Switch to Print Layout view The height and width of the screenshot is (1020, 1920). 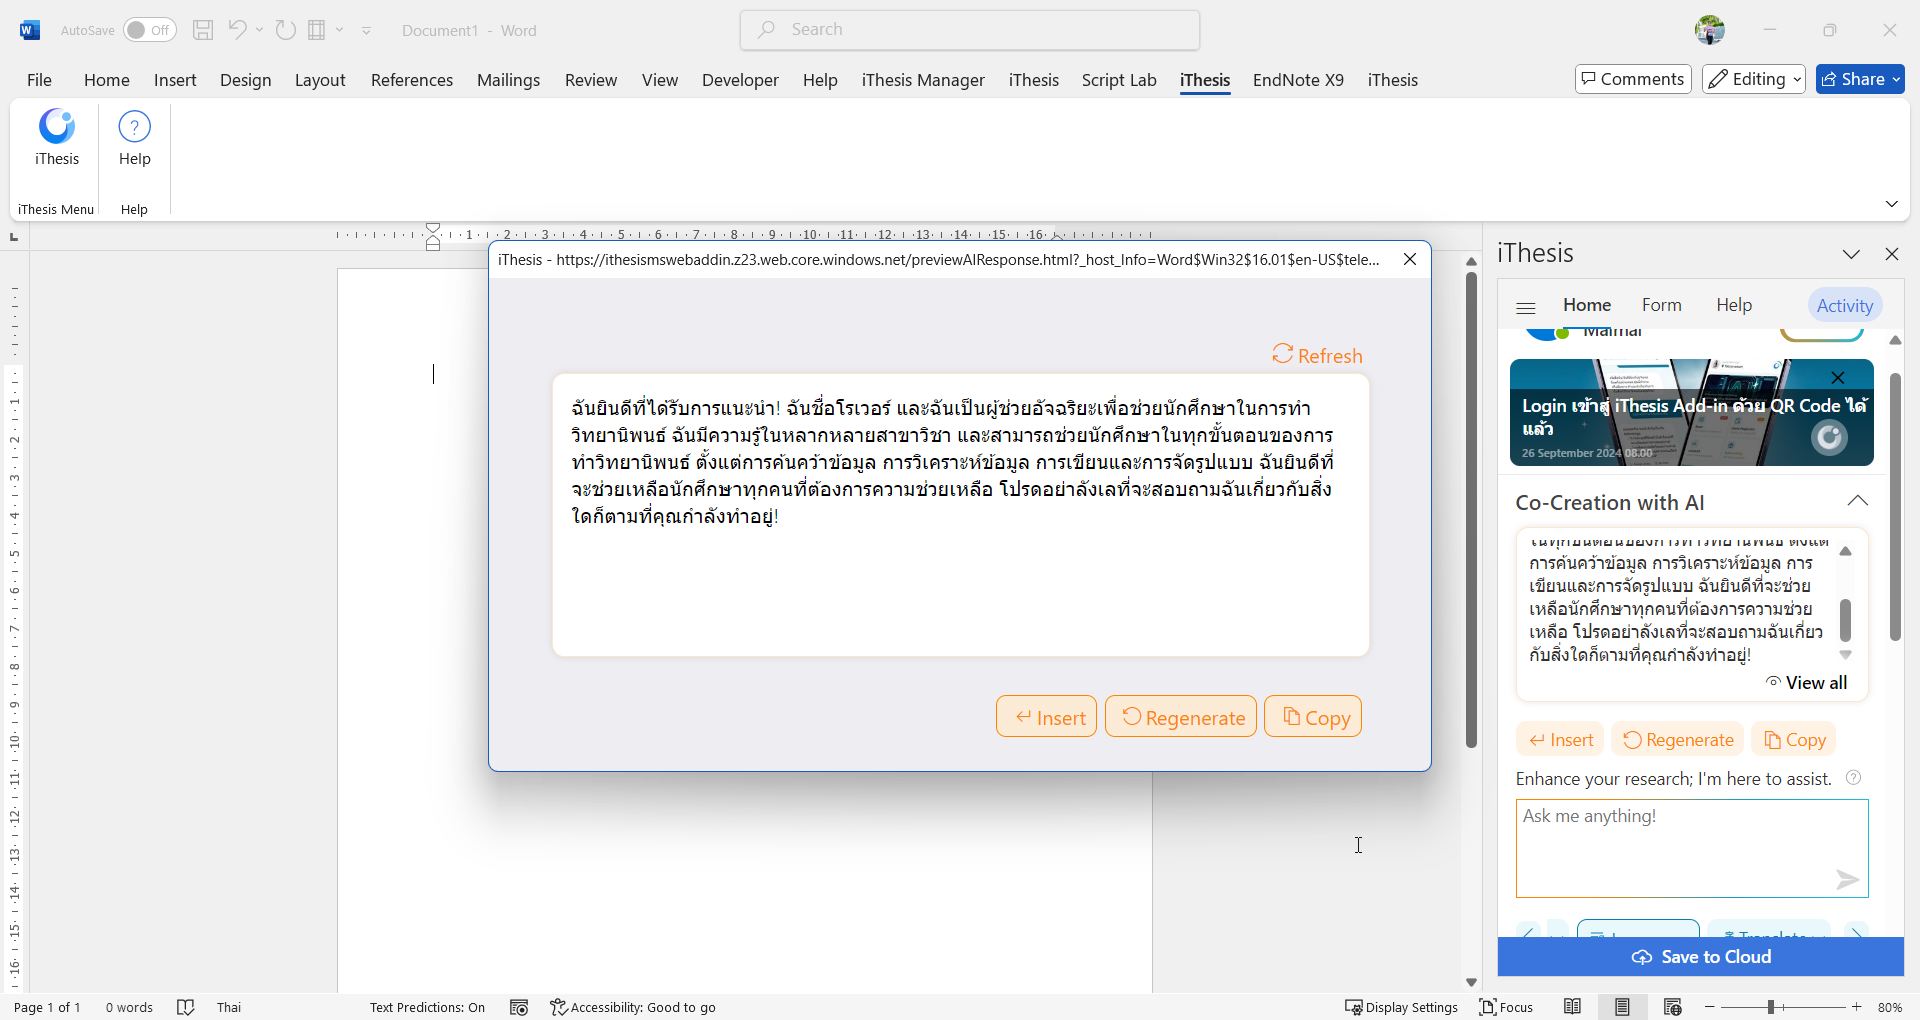pos(1622,1007)
